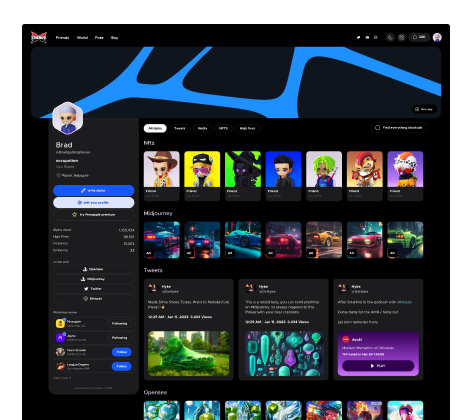The image size is (472, 420).
Task: Click the red podcast logo in purple card
Action: point(346,339)
